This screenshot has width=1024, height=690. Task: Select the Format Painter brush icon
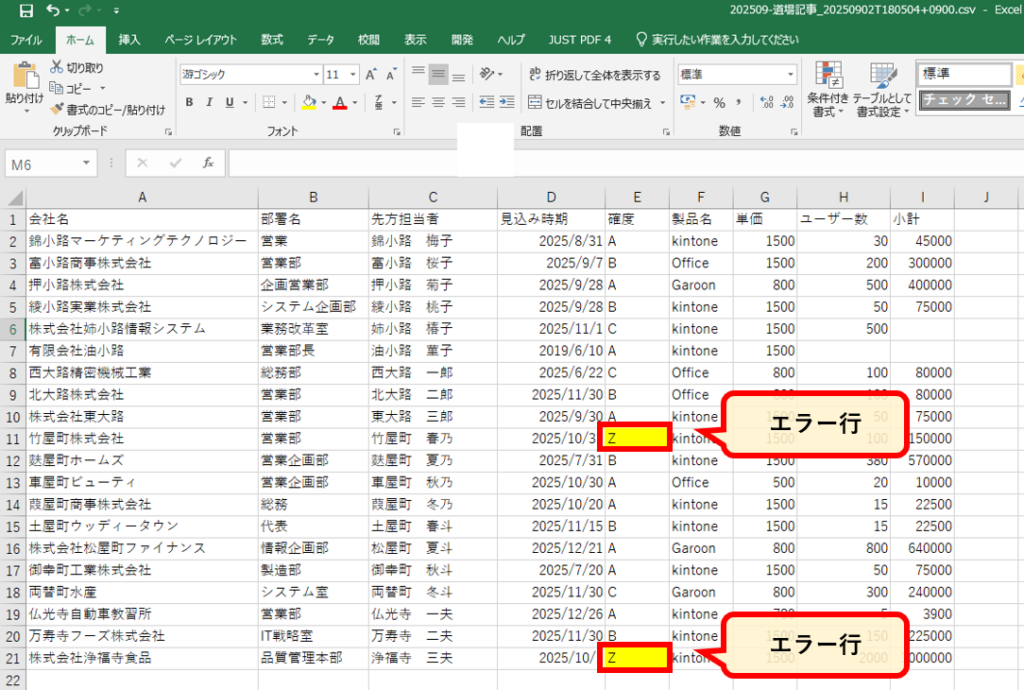tap(58, 109)
